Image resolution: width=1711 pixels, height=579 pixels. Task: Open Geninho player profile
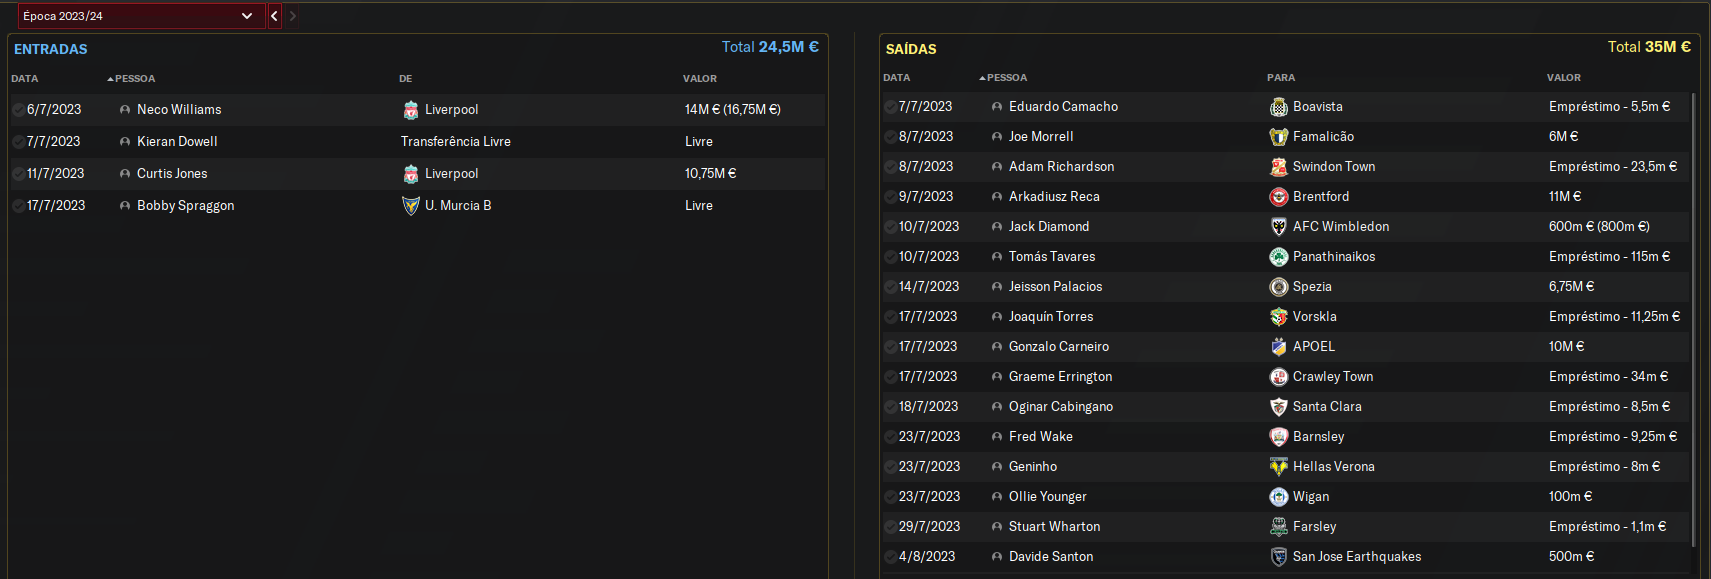coord(1033,467)
